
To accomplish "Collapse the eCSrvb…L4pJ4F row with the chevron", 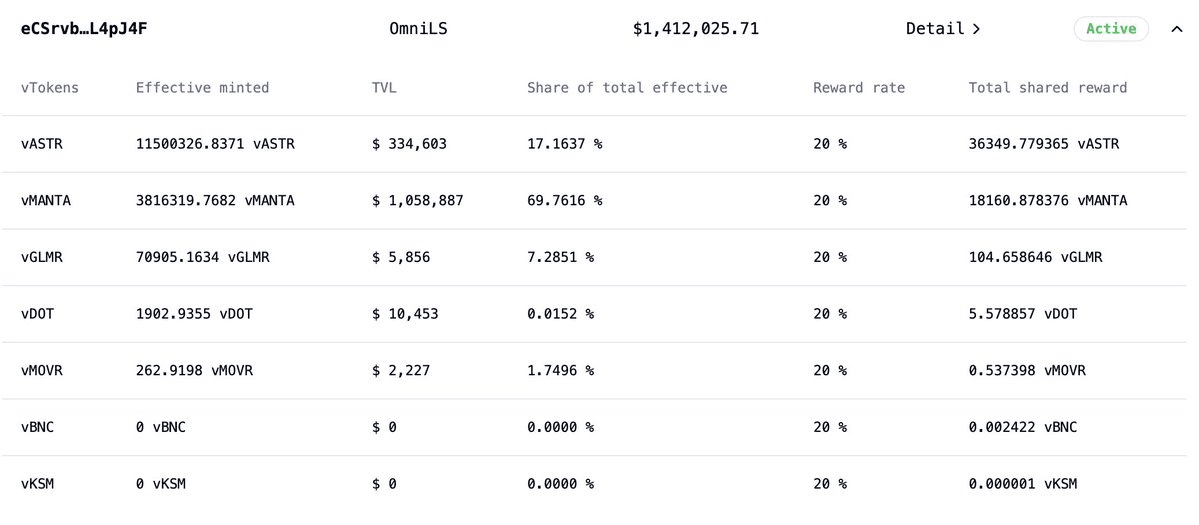I will (x=1176, y=29).
